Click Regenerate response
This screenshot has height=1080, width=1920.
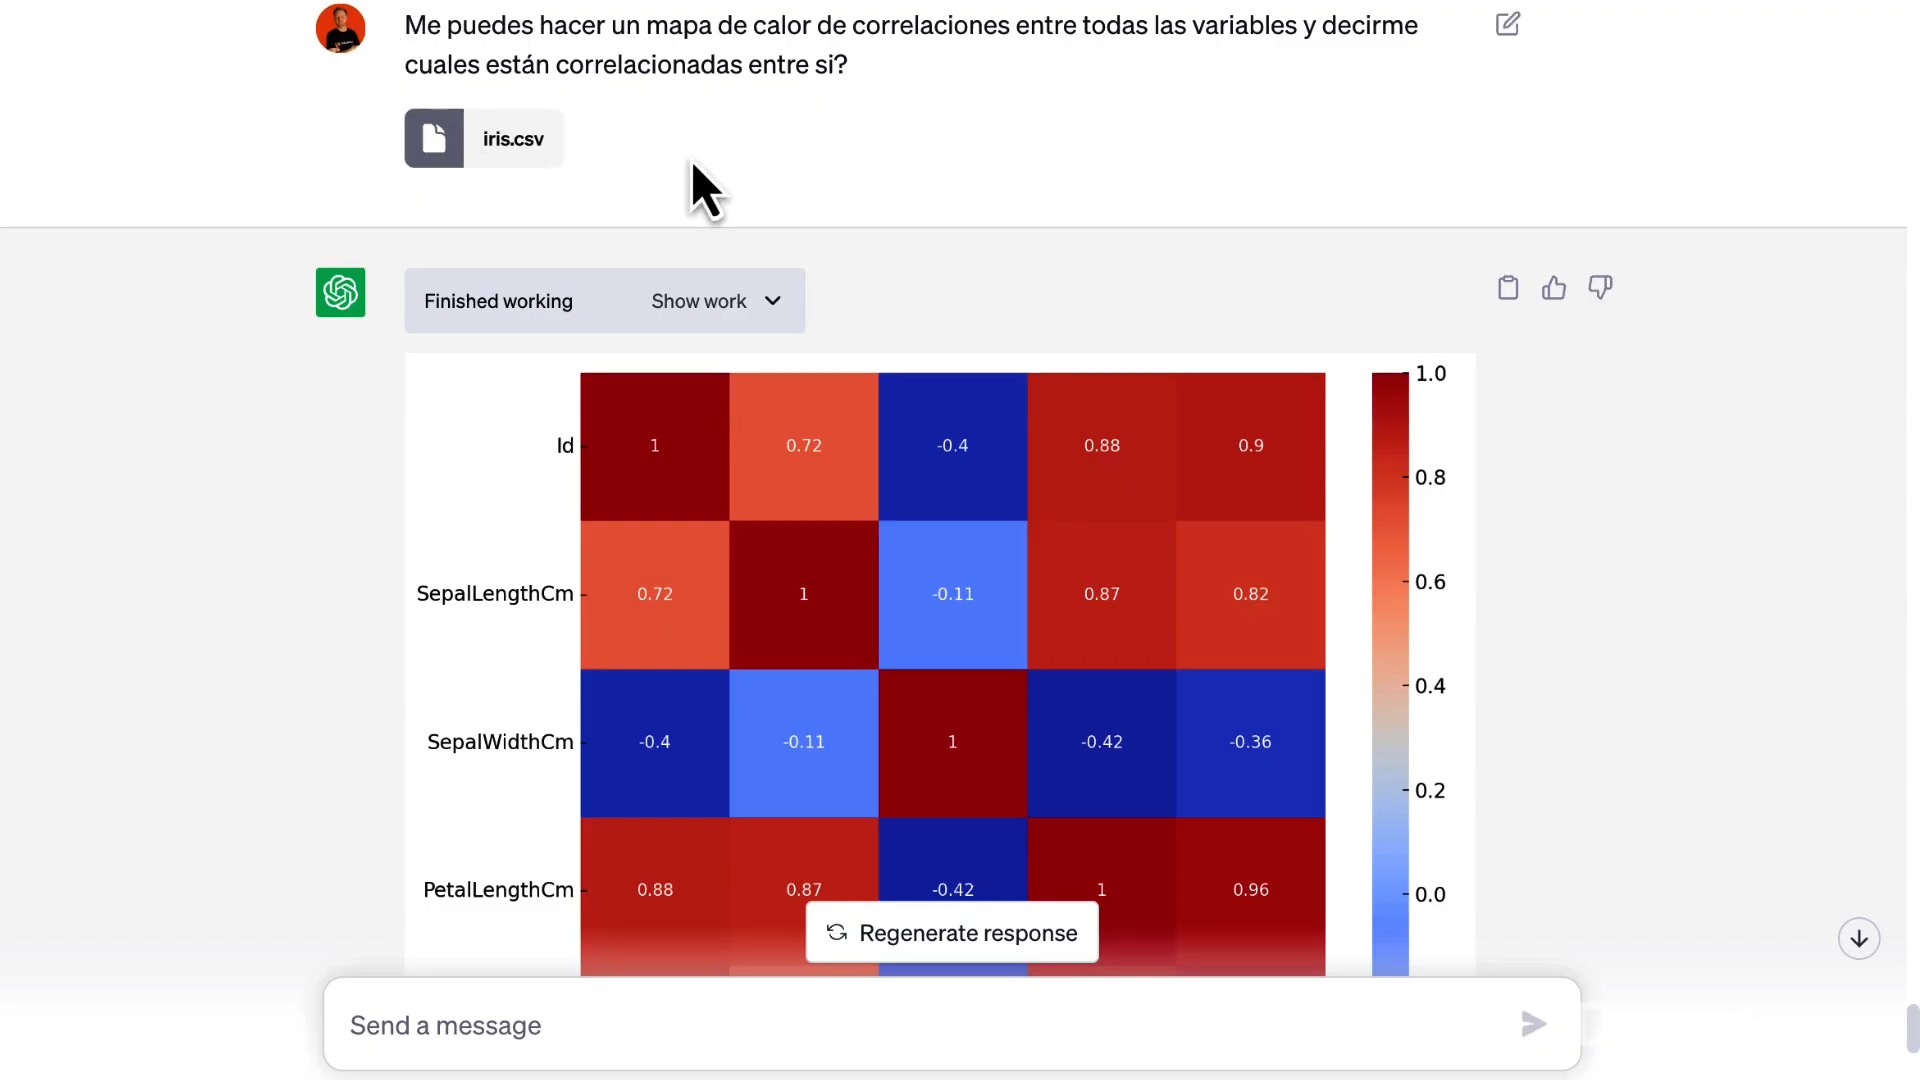click(951, 933)
